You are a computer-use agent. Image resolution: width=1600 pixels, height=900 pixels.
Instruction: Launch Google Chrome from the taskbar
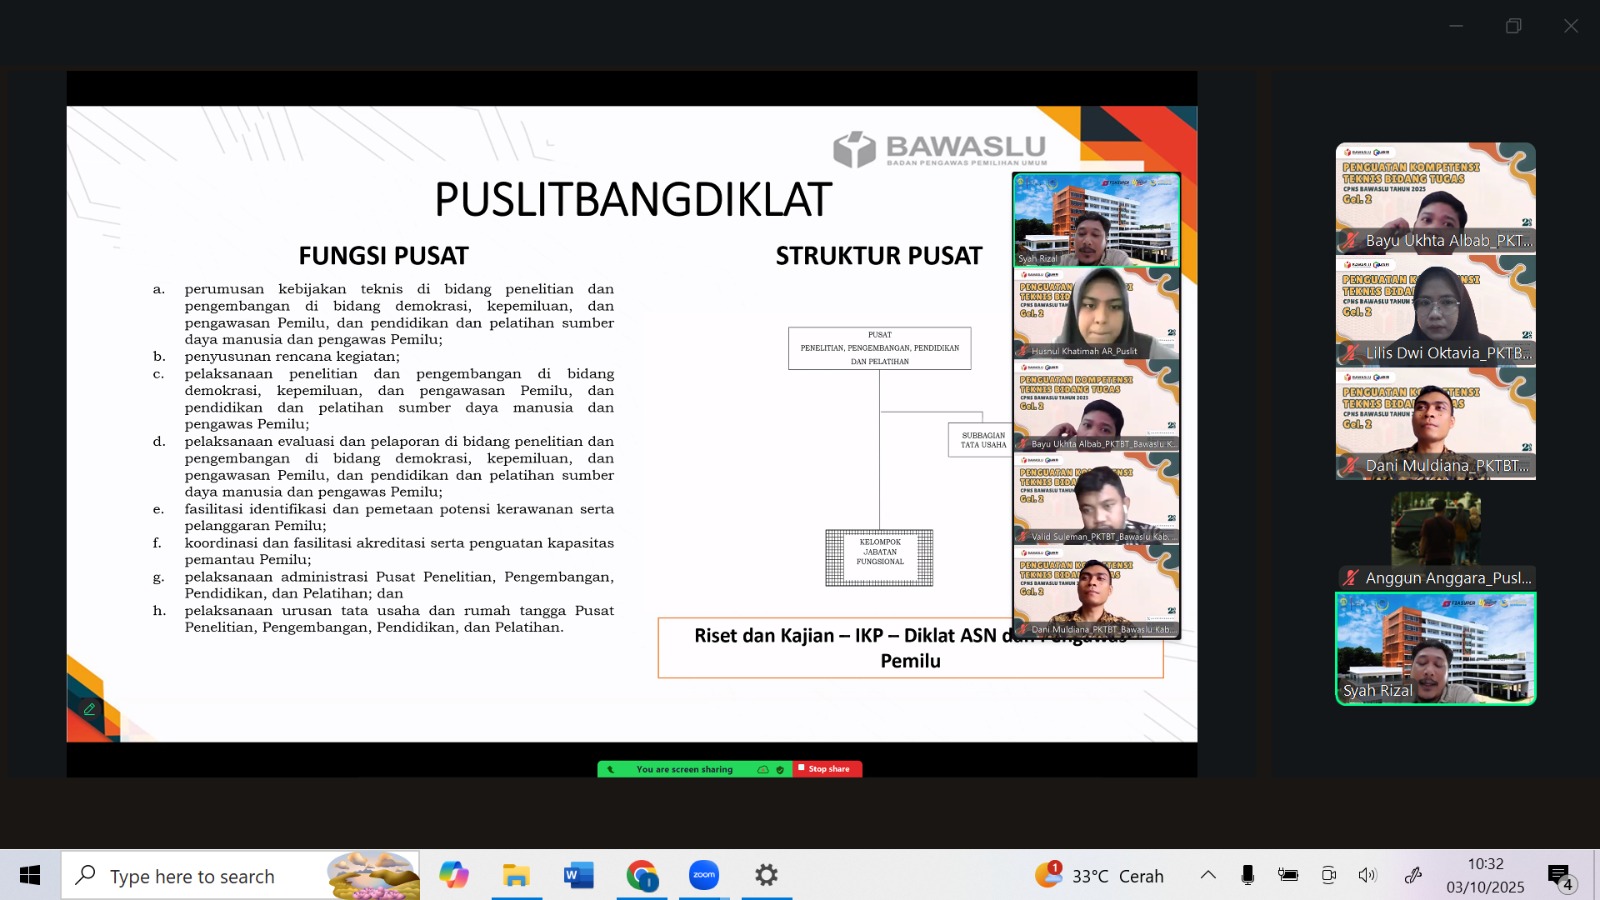641,876
